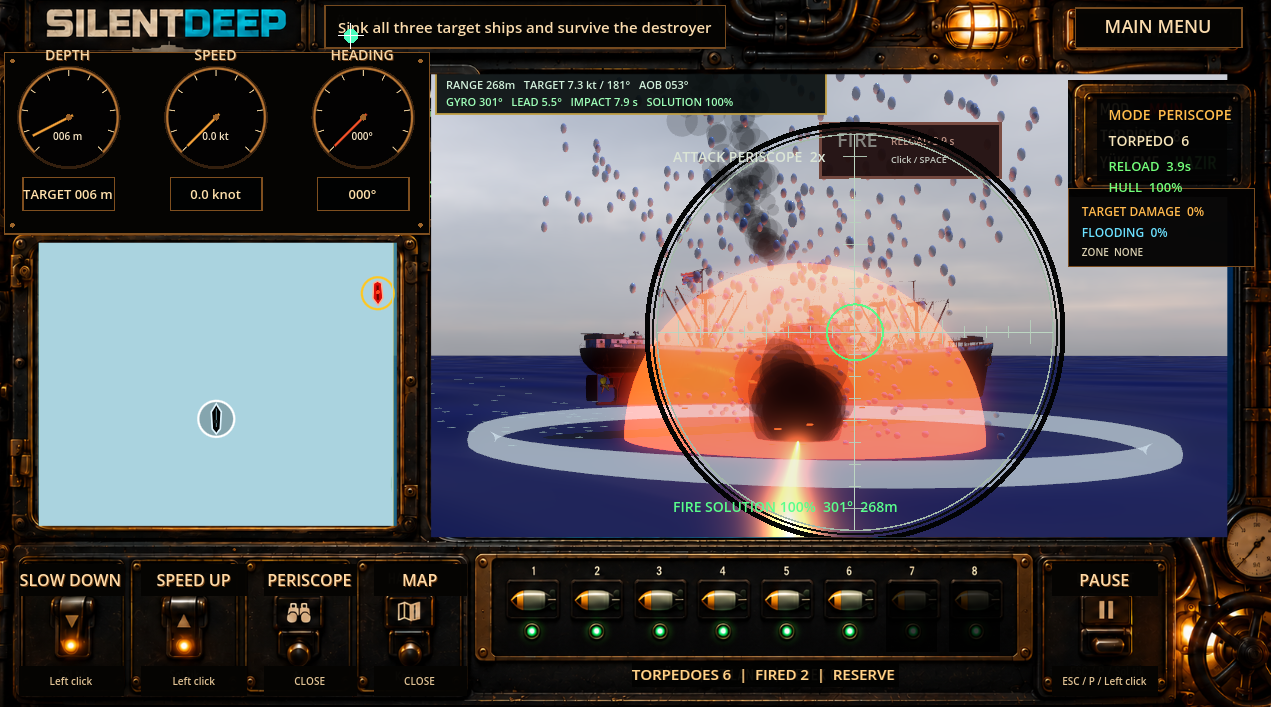Image resolution: width=1271 pixels, height=707 pixels.
Task: Click the FIRE SOLUTION 100% text
Action: [x=744, y=507]
